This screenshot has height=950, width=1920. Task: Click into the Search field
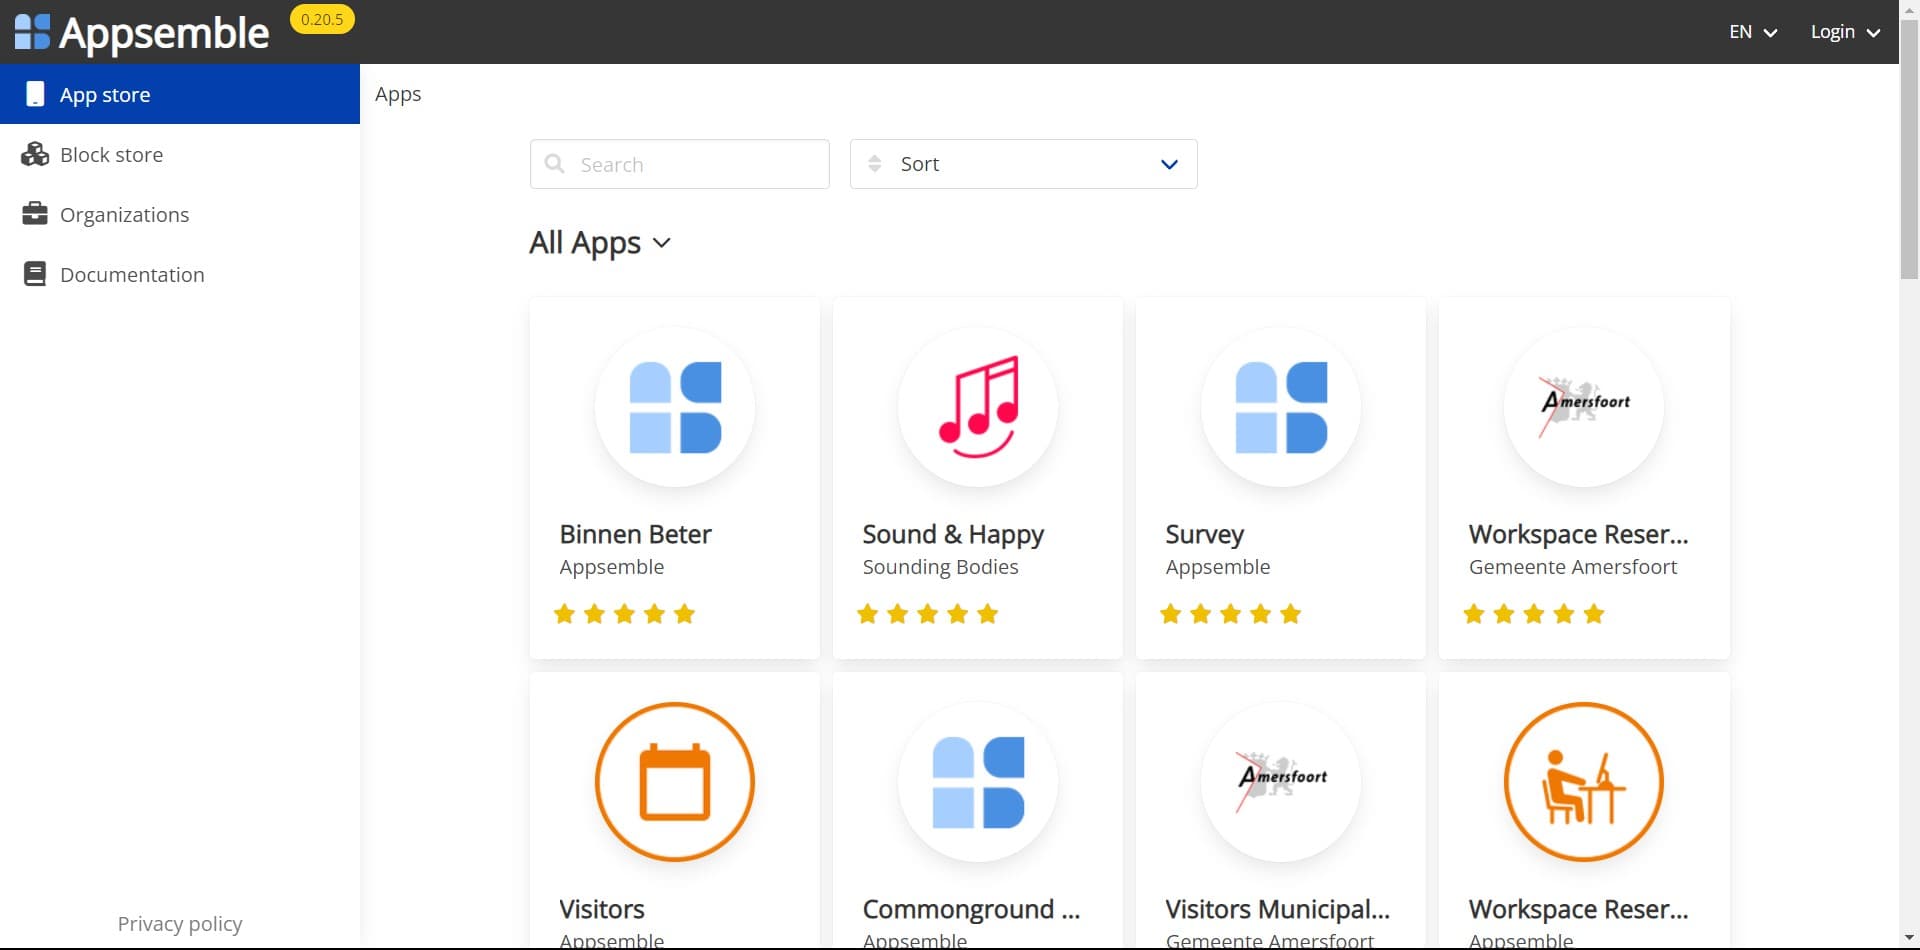(680, 164)
